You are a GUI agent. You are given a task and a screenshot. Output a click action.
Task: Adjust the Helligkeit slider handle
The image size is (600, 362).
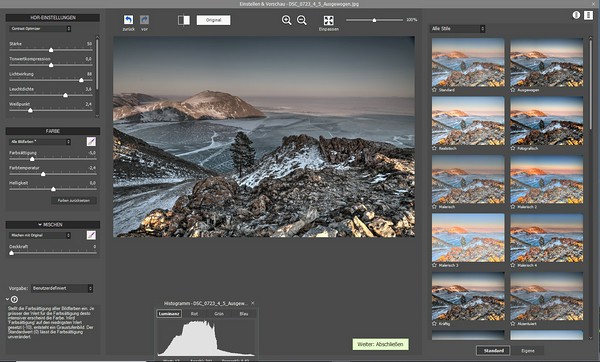pyautogui.click(x=53, y=189)
